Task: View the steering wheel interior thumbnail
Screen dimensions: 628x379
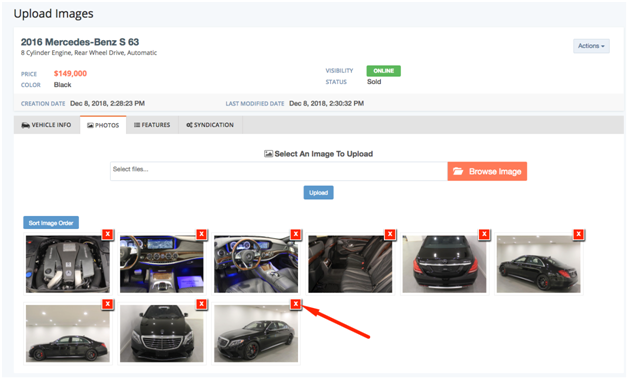Action: (x=256, y=264)
